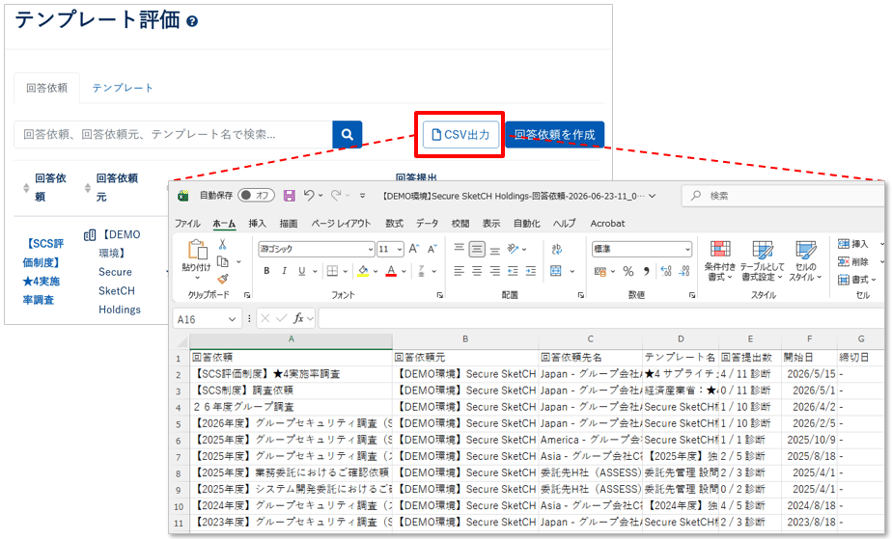Click the Paste clipboard icon
The height and width of the screenshot is (539, 892).
pos(197,249)
